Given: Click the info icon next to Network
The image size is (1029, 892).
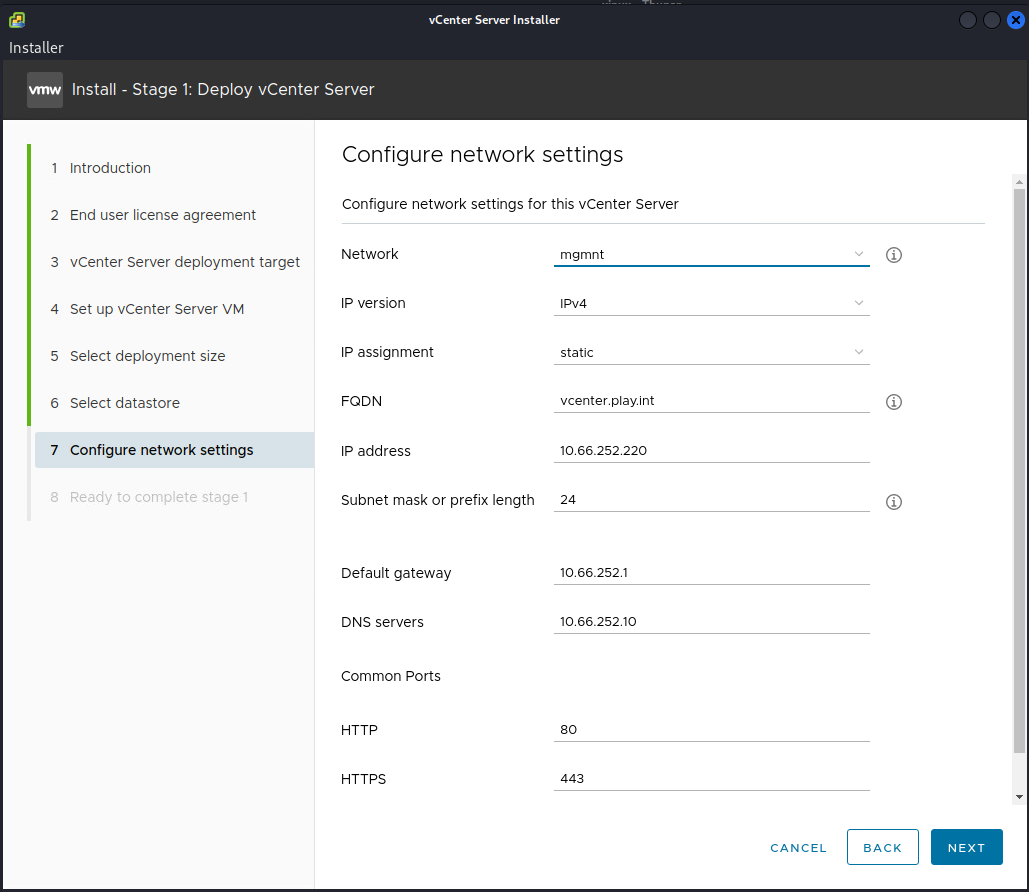Looking at the screenshot, I should 894,255.
